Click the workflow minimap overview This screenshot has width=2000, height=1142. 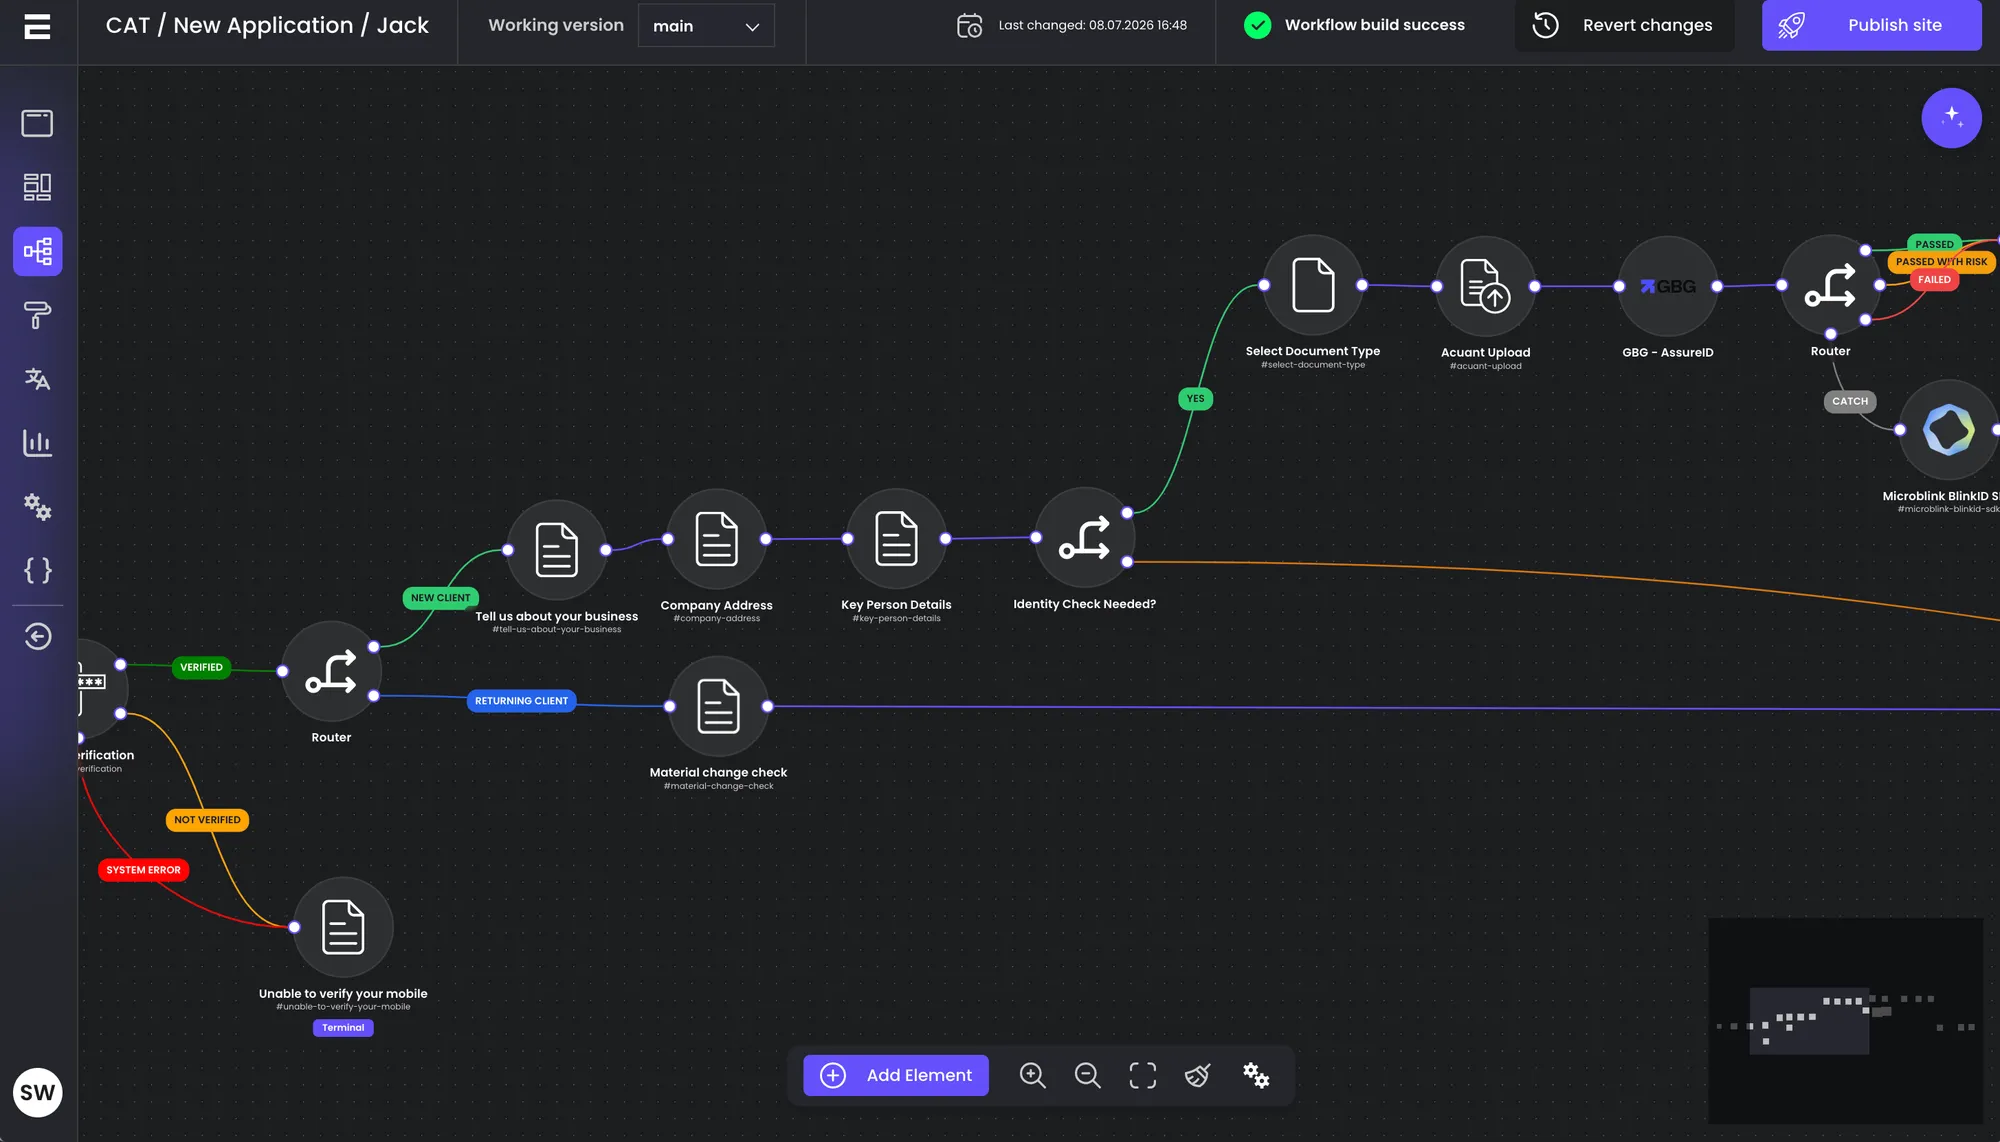pyautogui.click(x=1845, y=1020)
